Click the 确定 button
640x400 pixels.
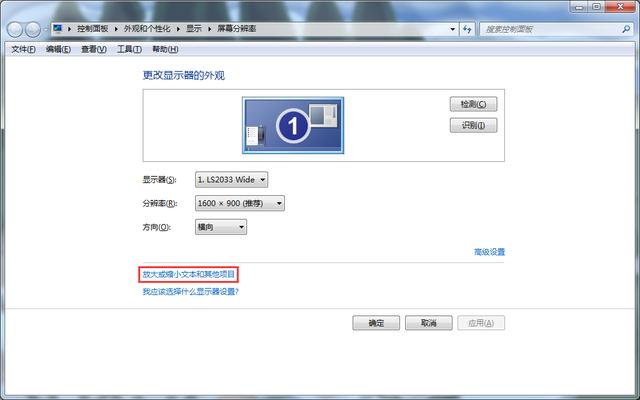tap(376, 323)
